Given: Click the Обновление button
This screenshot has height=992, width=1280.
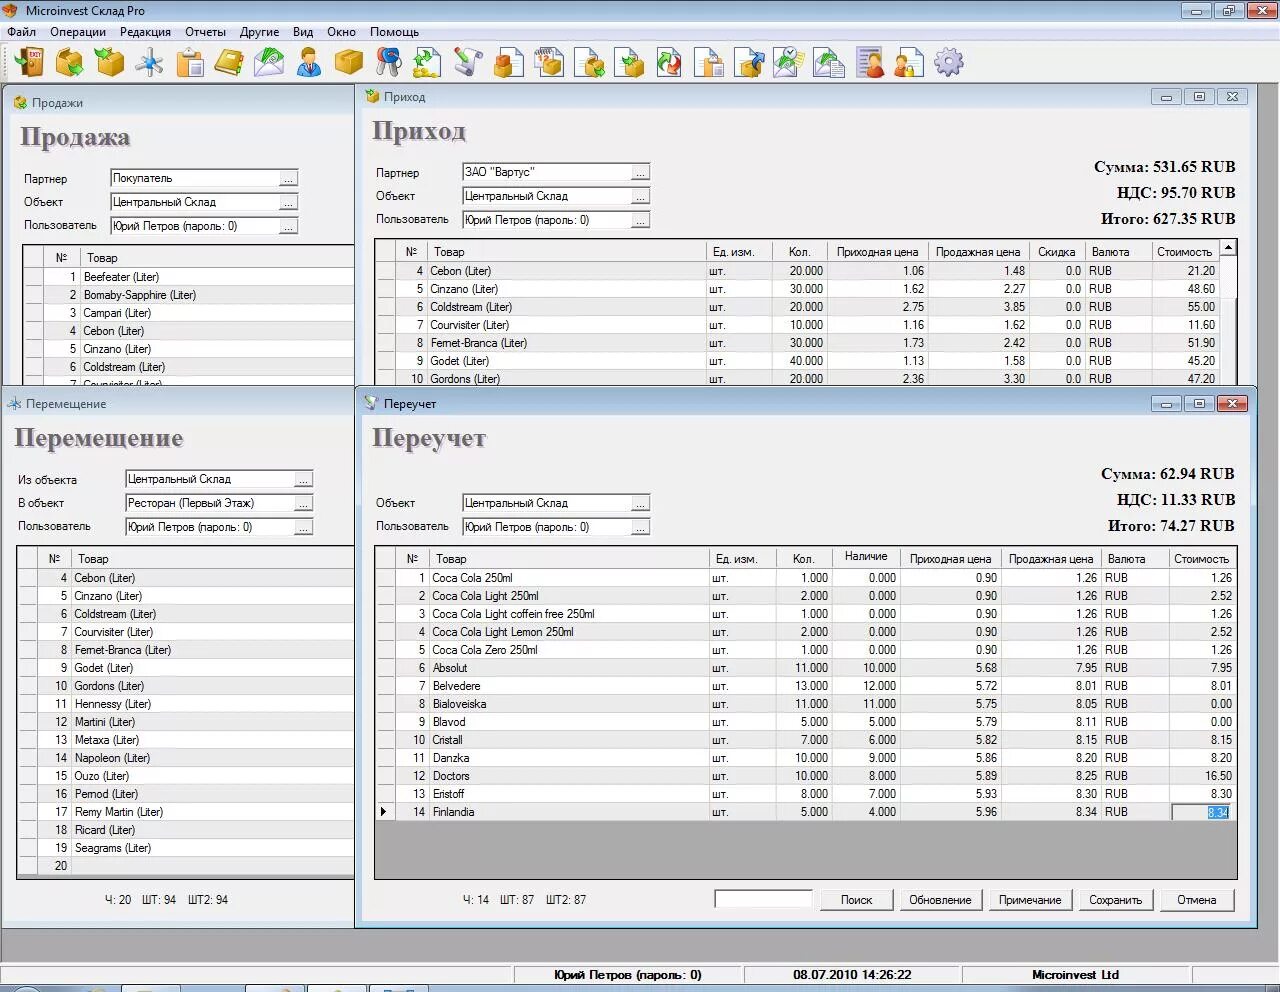Looking at the screenshot, I should click(x=940, y=900).
